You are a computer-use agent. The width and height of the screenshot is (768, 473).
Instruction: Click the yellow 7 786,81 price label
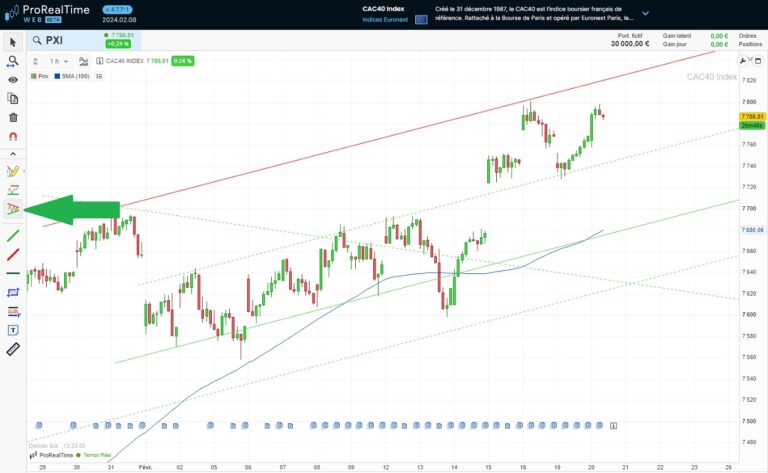pos(752,117)
